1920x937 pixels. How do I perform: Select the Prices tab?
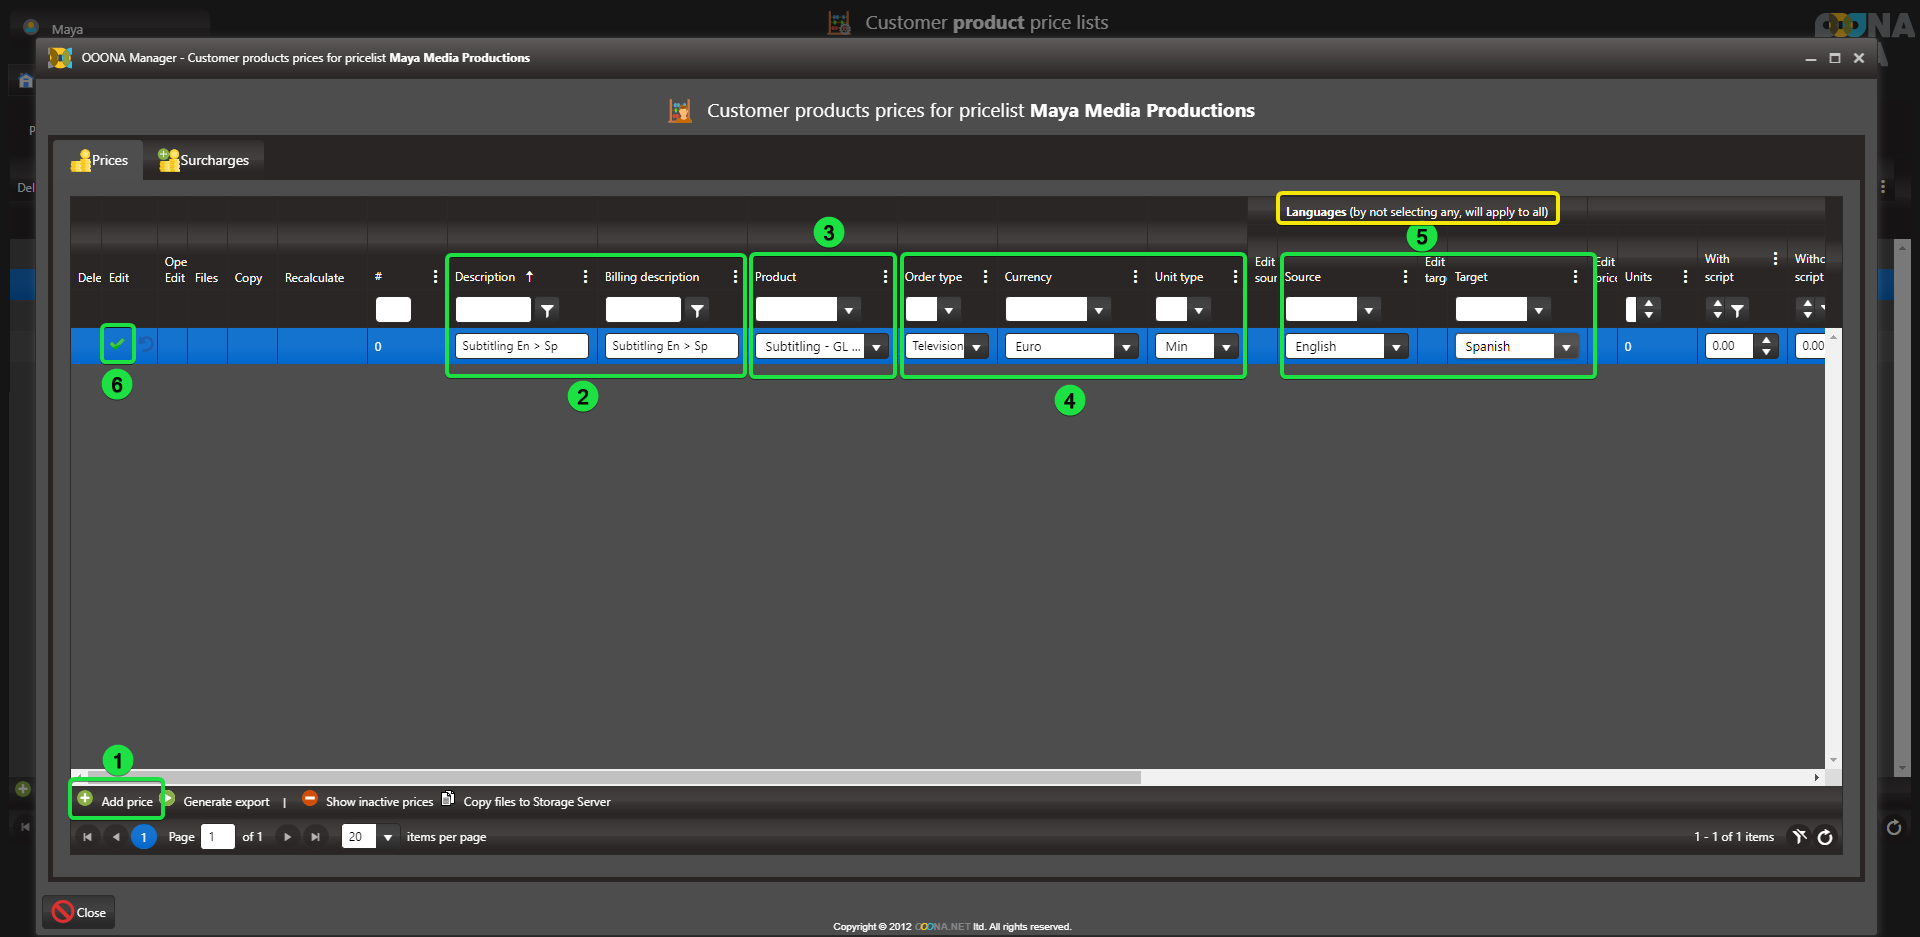click(x=100, y=160)
